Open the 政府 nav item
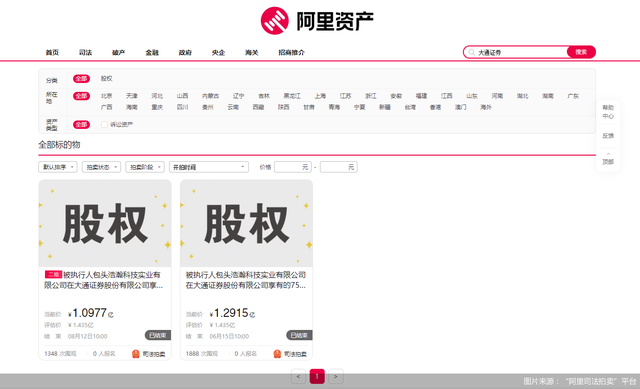640x389 pixels. click(185, 52)
